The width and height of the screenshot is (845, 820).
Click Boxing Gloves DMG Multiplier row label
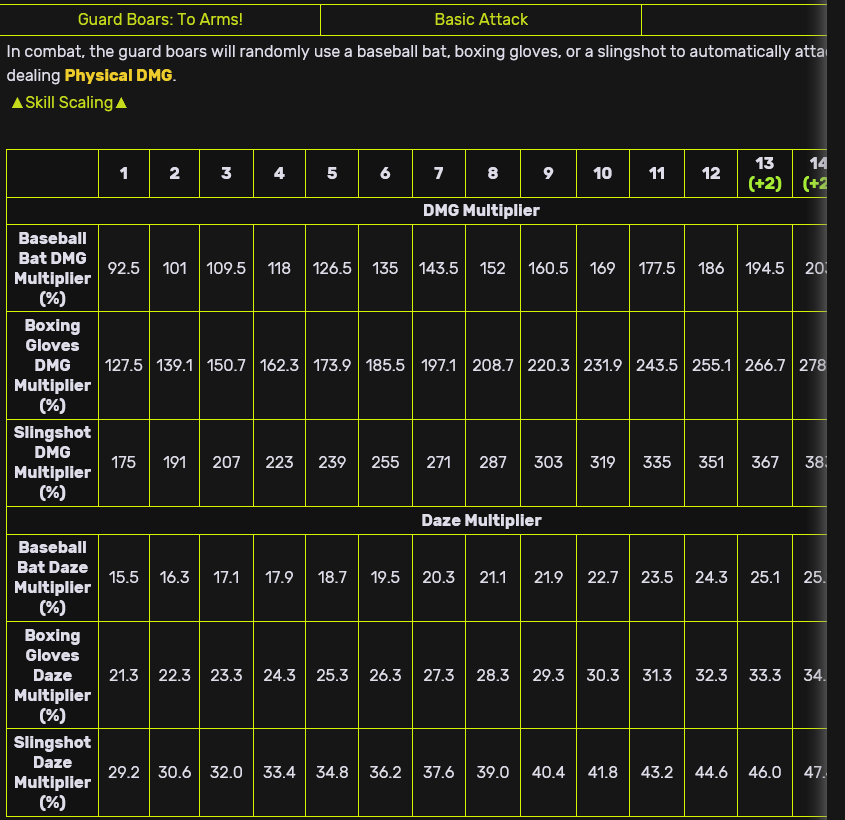pos(52,365)
